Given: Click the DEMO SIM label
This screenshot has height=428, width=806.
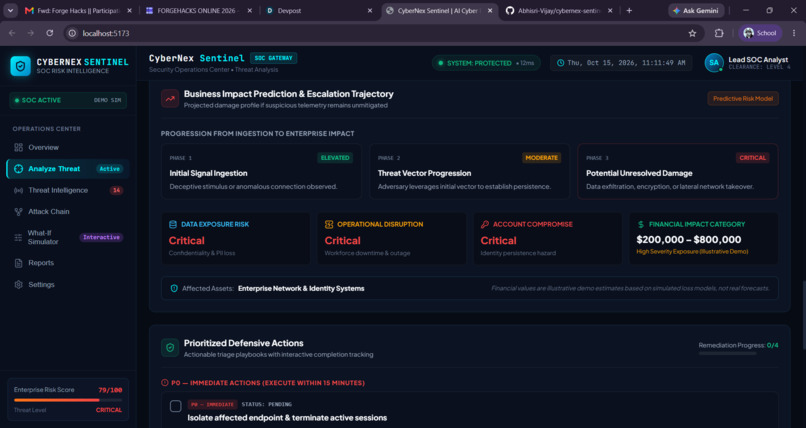Looking at the screenshot, I should (107, 100).
